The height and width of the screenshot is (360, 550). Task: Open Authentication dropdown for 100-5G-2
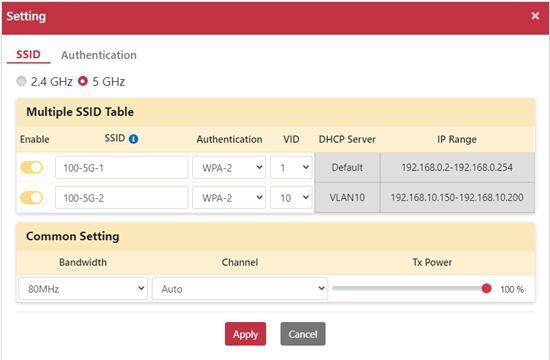point(229,198)
